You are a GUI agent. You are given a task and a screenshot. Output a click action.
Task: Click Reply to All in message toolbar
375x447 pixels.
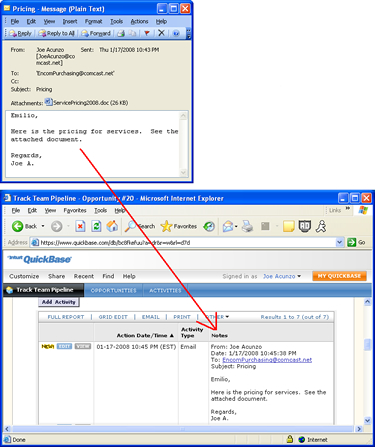56,33
